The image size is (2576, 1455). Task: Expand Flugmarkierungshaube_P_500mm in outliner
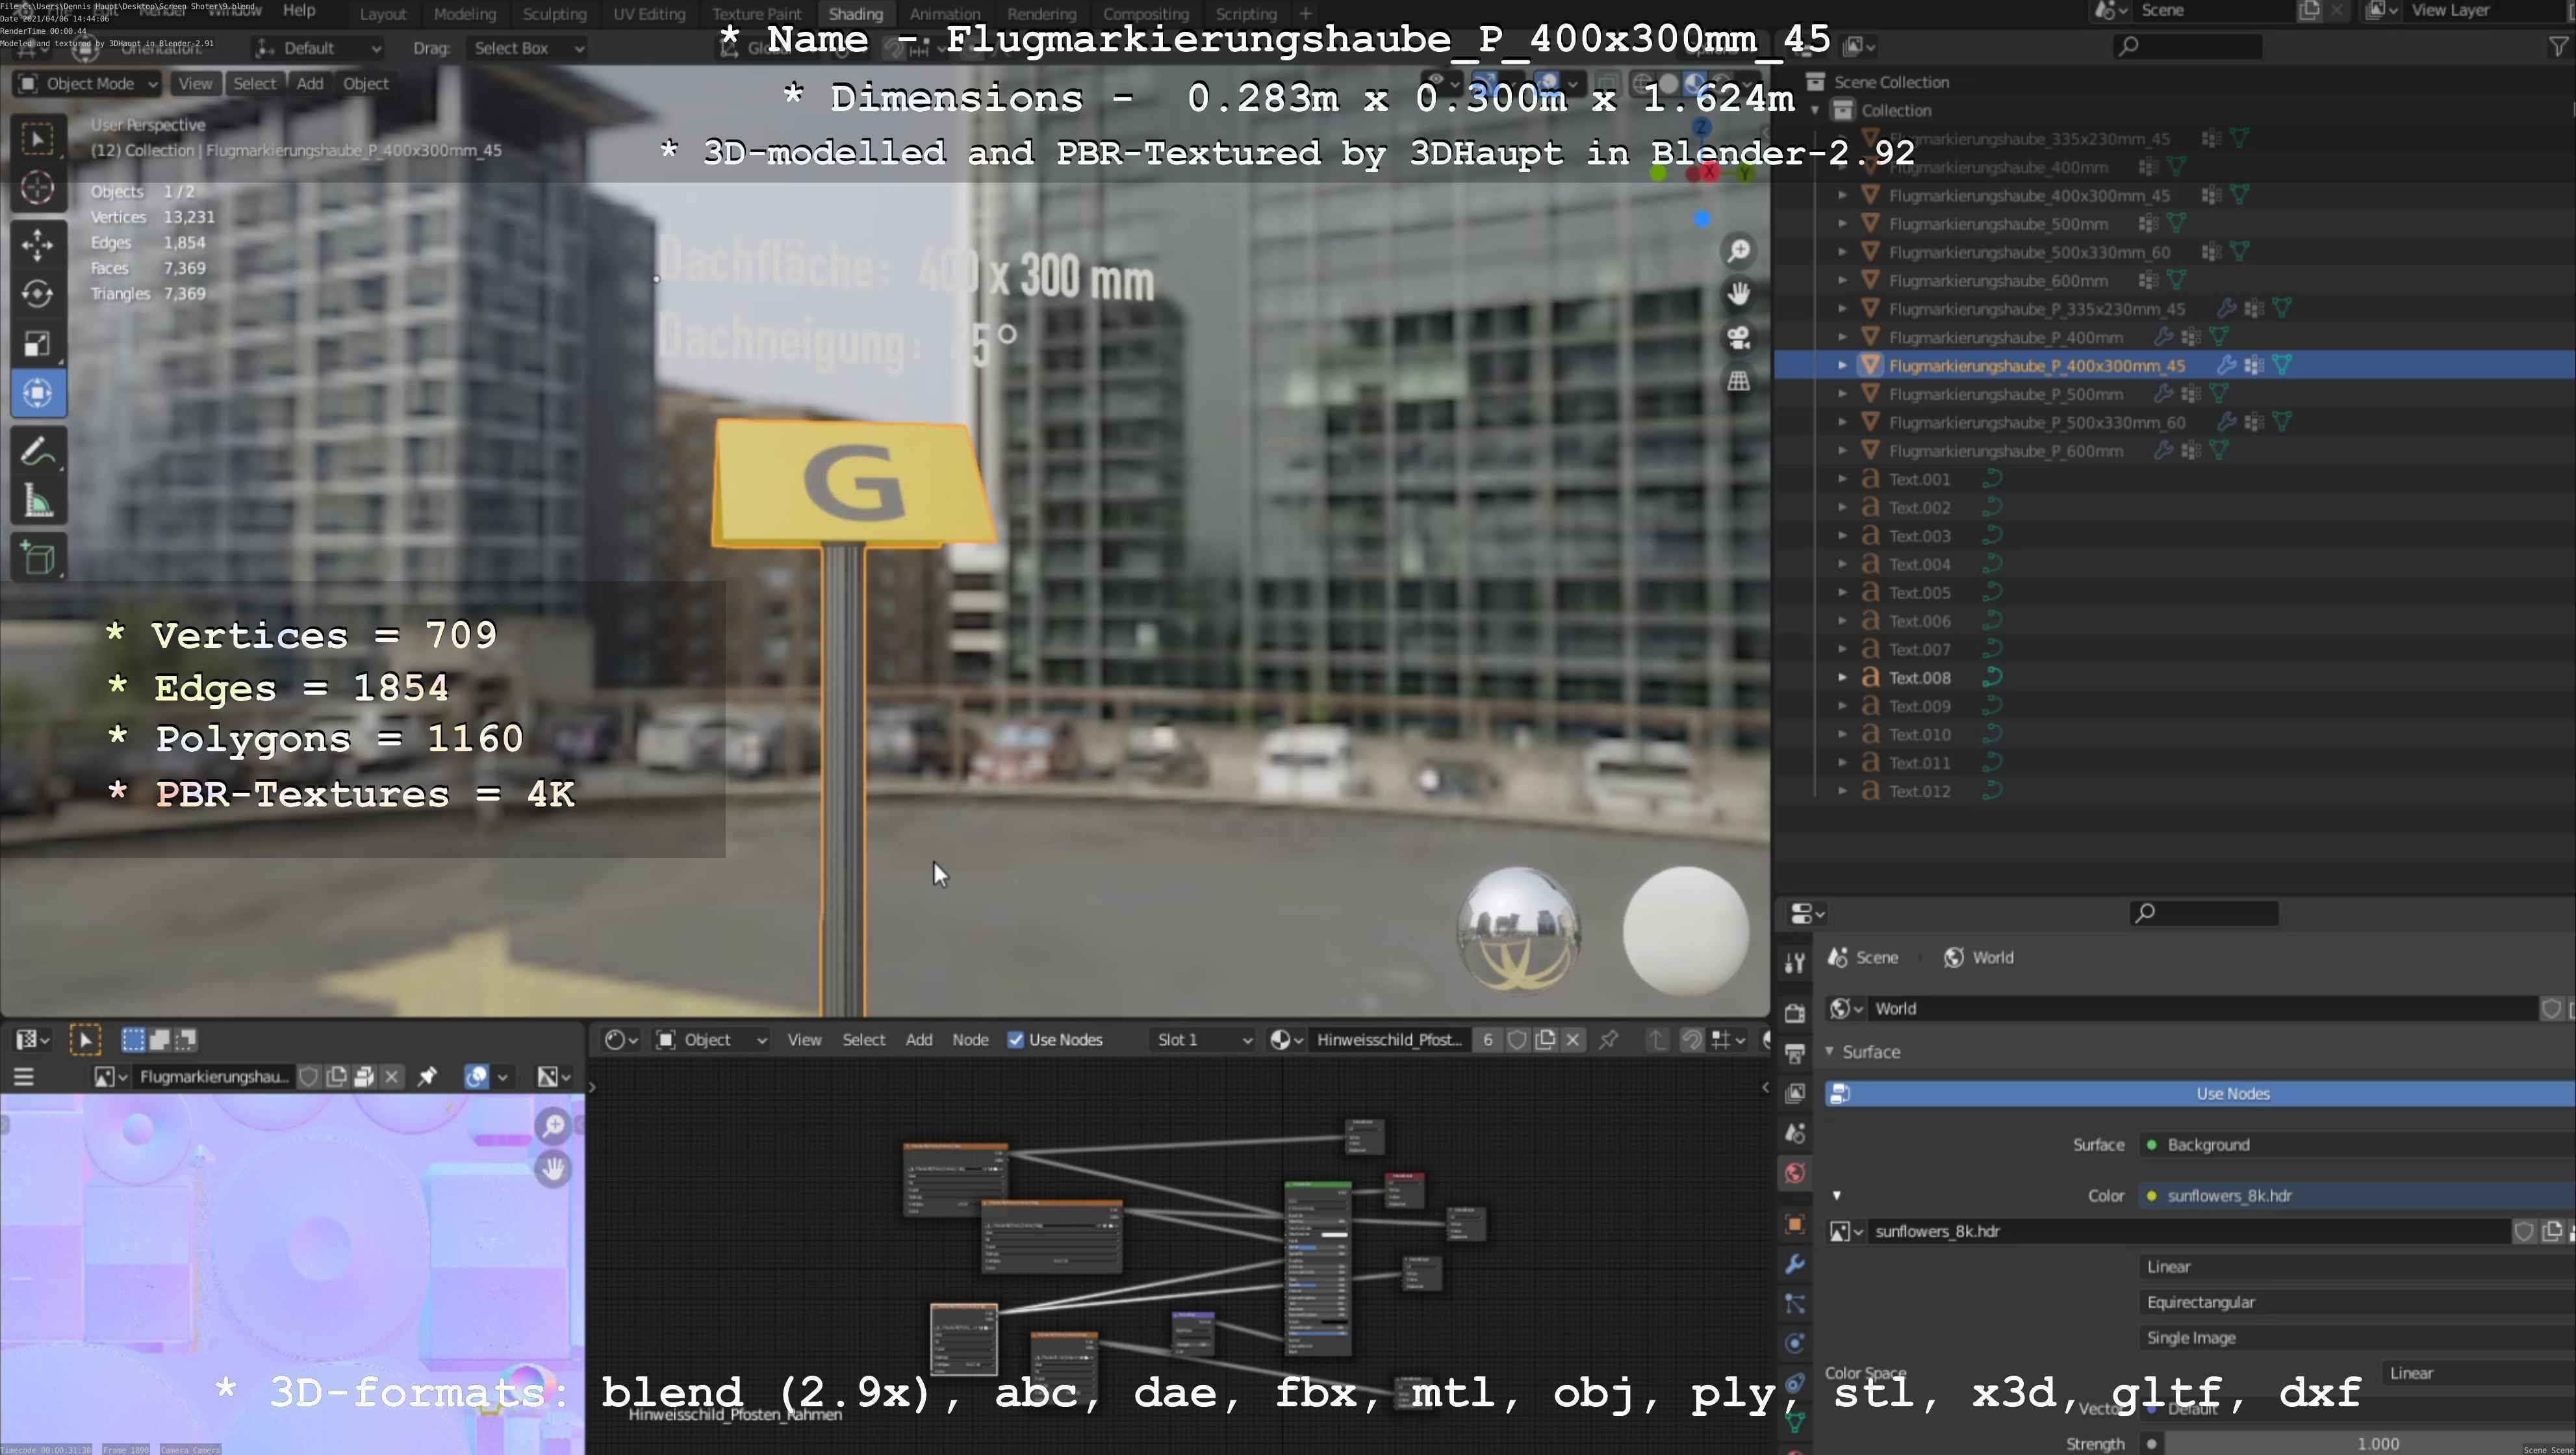[1842, 394]
